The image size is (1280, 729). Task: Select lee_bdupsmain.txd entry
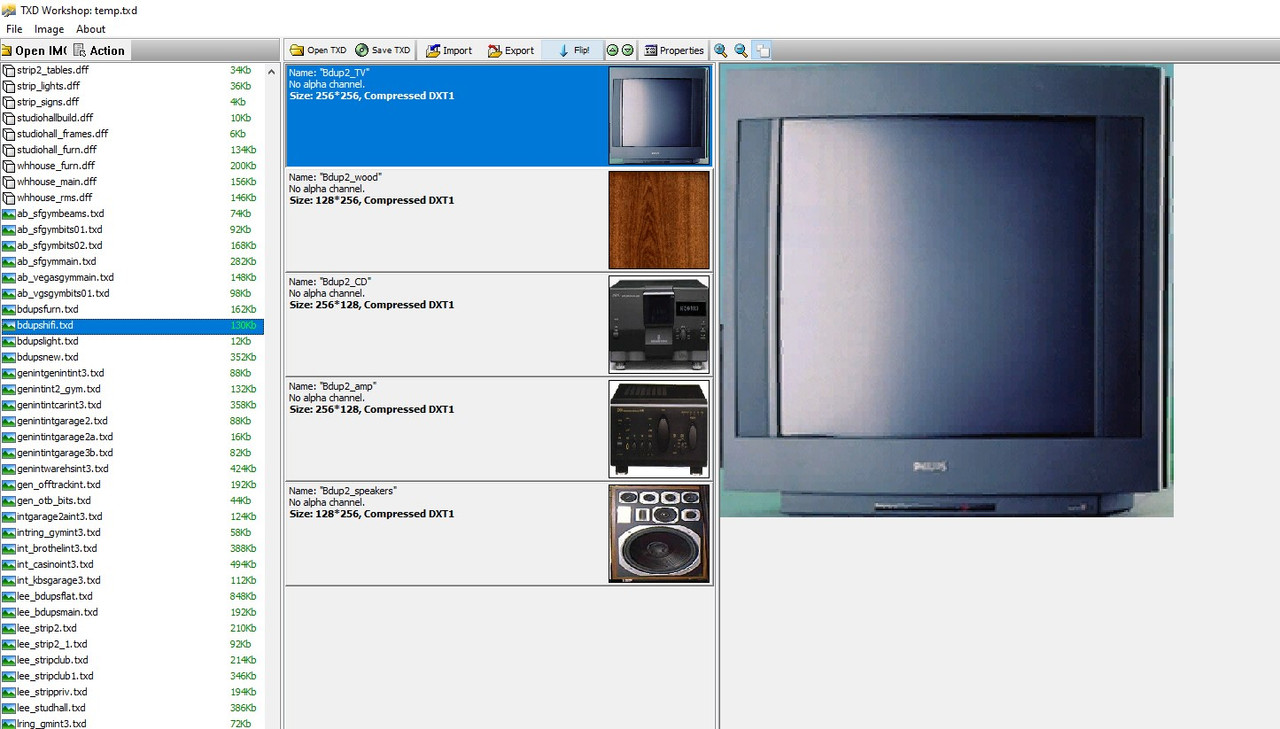point(132,613)
